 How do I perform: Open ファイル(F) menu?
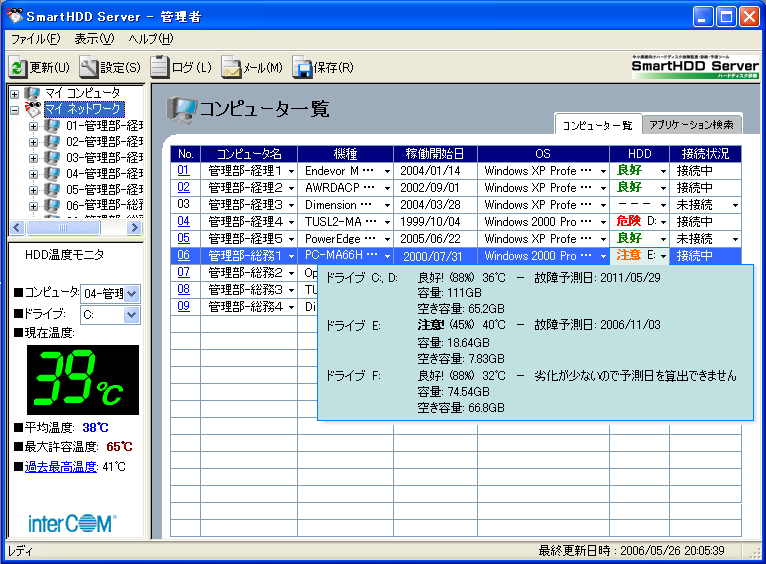point(35,39)
